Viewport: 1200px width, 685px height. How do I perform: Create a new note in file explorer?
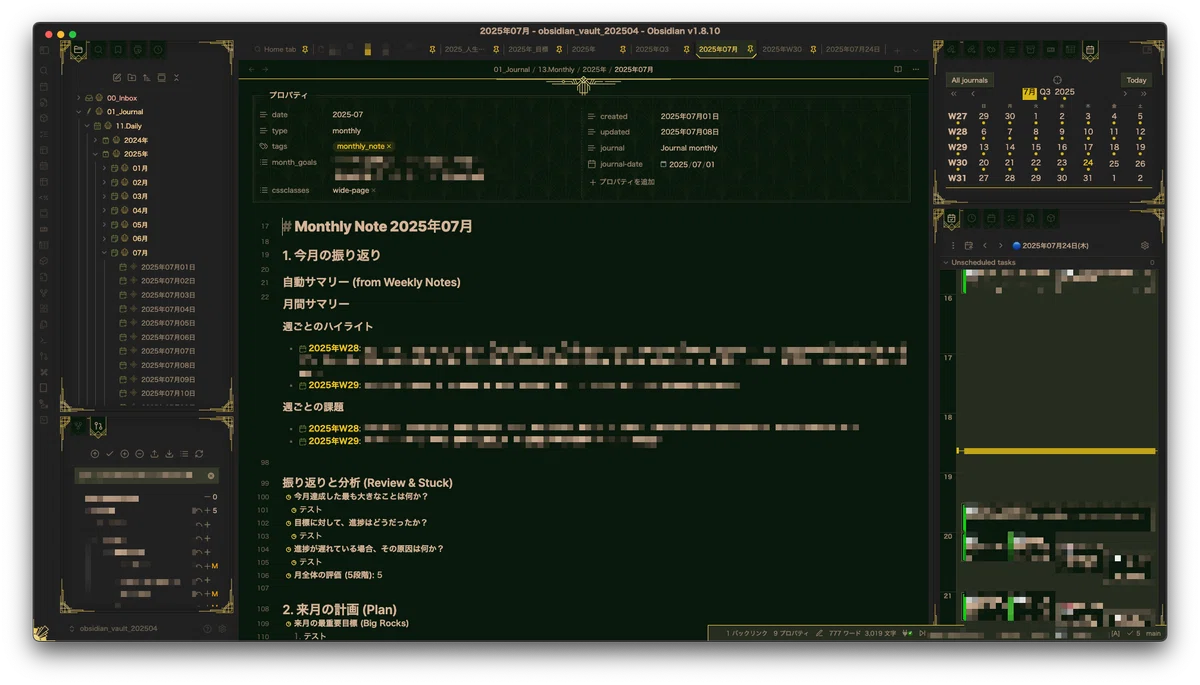point(117,77)
